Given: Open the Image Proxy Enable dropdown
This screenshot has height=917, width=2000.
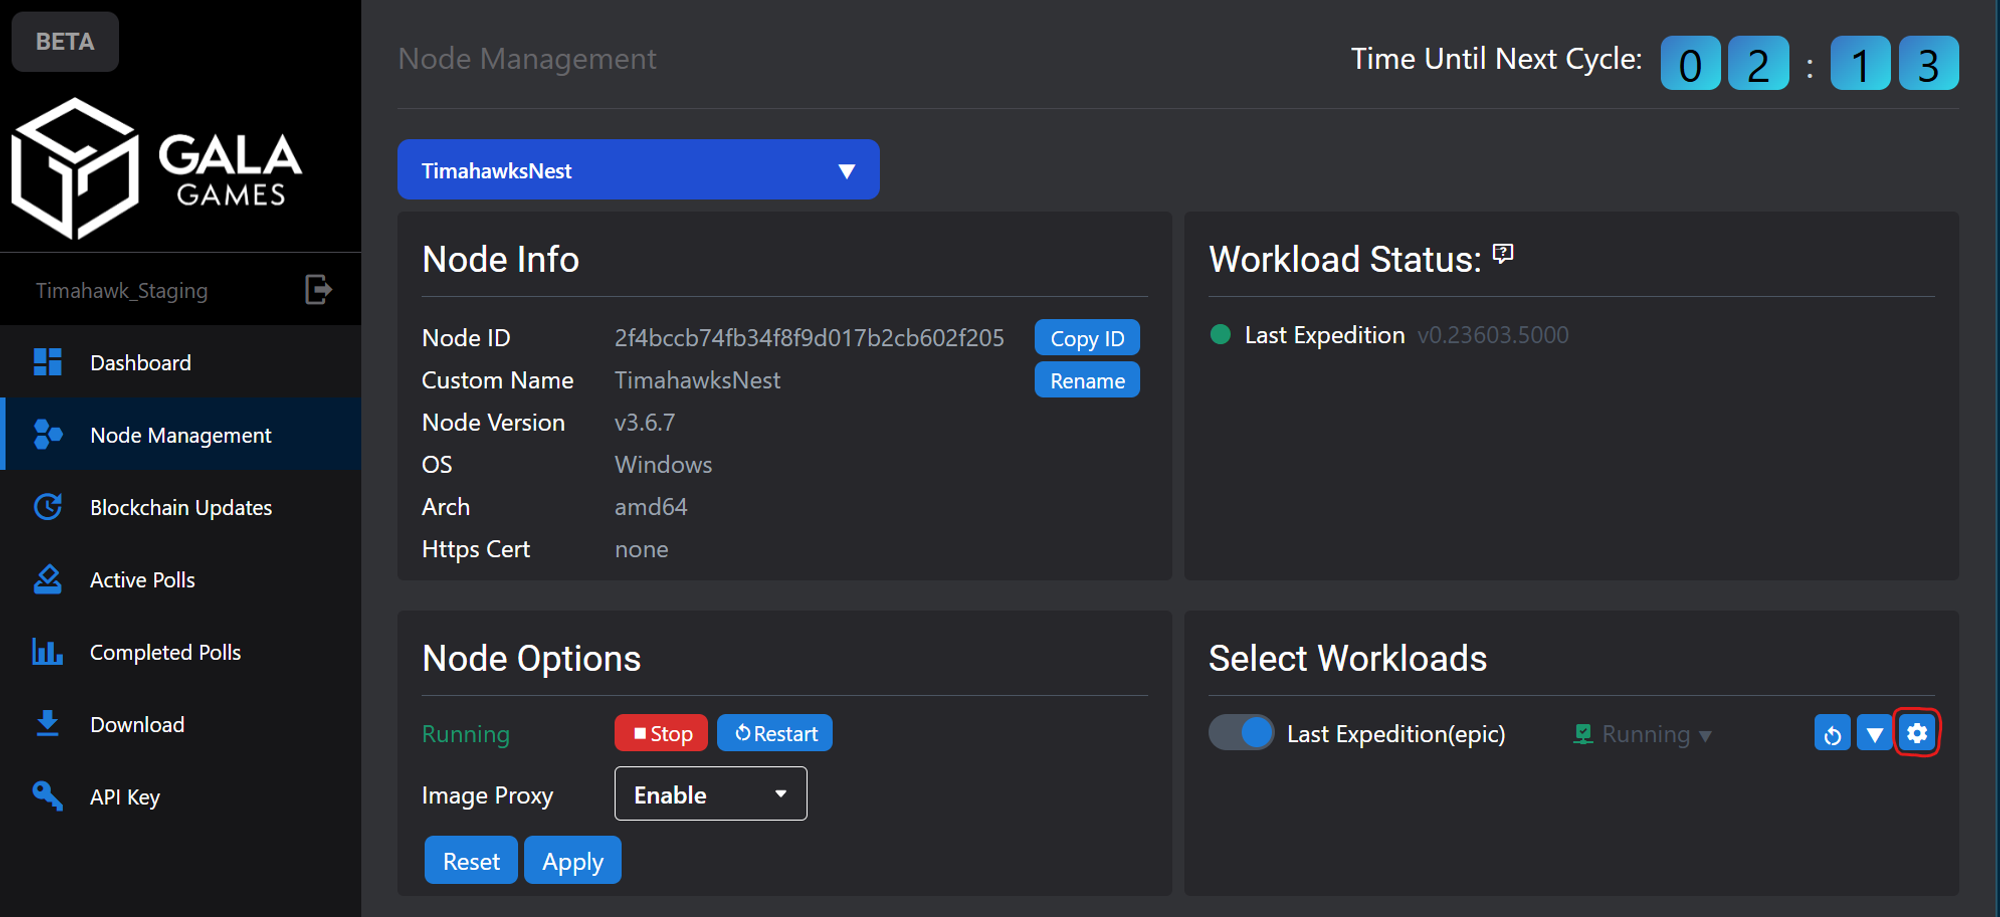Looking at the screenshot, I should coord(710,793).
